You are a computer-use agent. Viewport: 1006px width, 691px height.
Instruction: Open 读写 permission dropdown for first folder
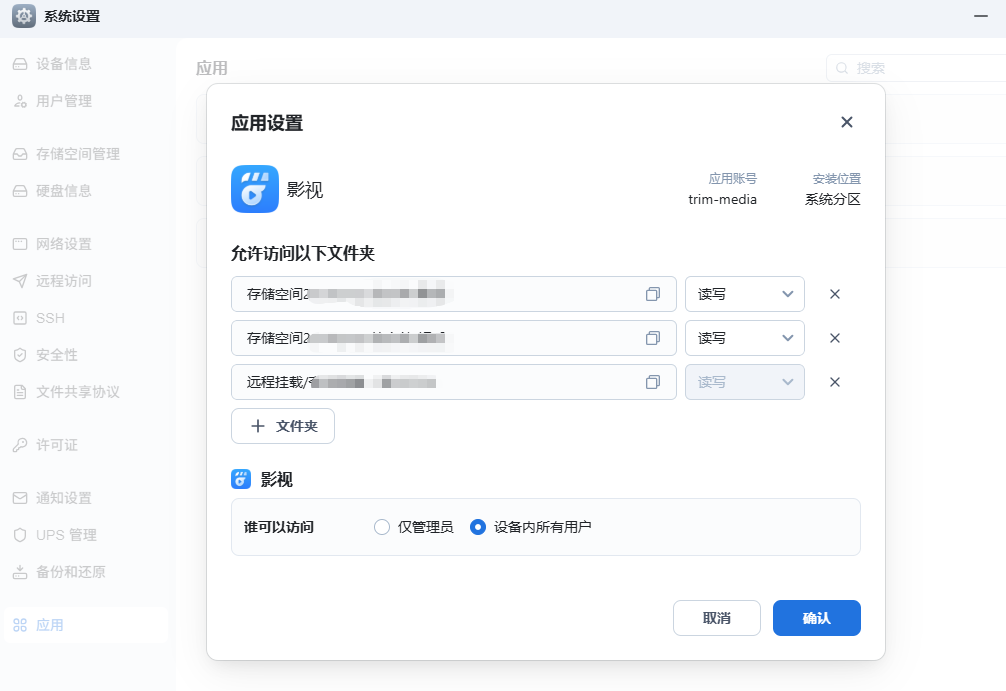coord(745,294)
